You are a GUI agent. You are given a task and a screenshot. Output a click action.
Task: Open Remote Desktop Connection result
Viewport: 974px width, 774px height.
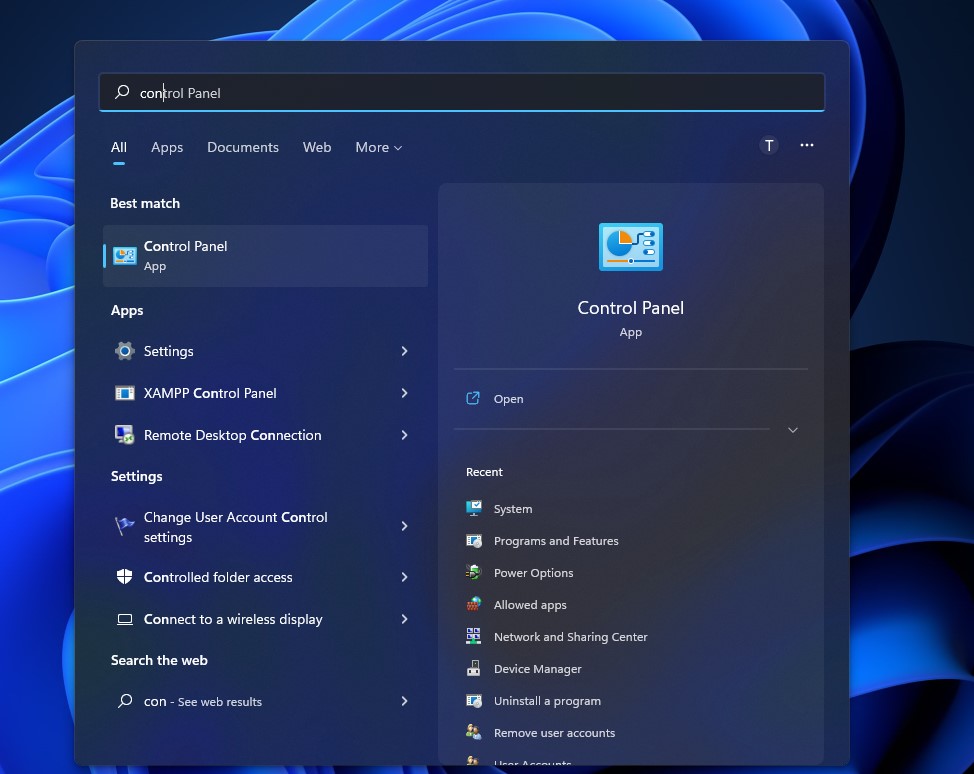pos(265,435)
